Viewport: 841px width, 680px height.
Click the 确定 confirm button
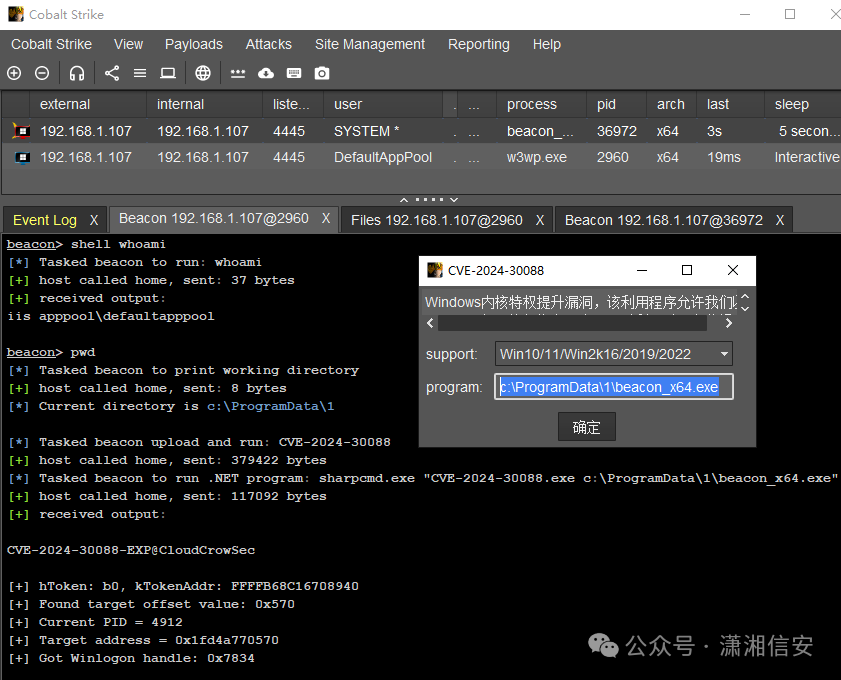pyautogui.click(x=586, y=427)
